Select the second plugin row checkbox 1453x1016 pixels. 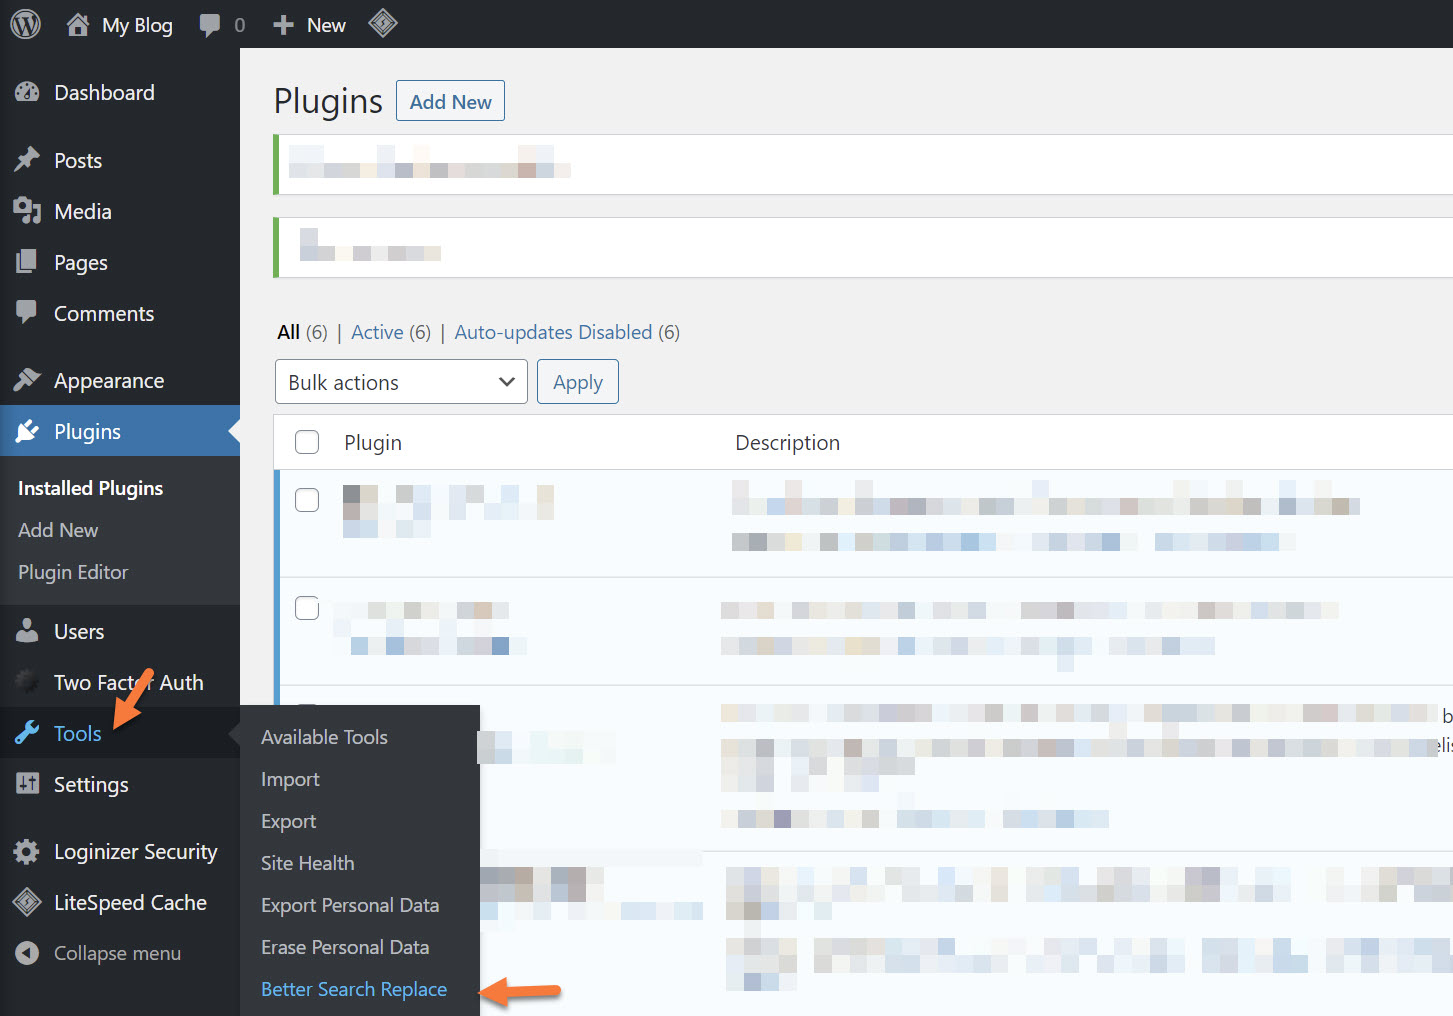pos(307,608)
